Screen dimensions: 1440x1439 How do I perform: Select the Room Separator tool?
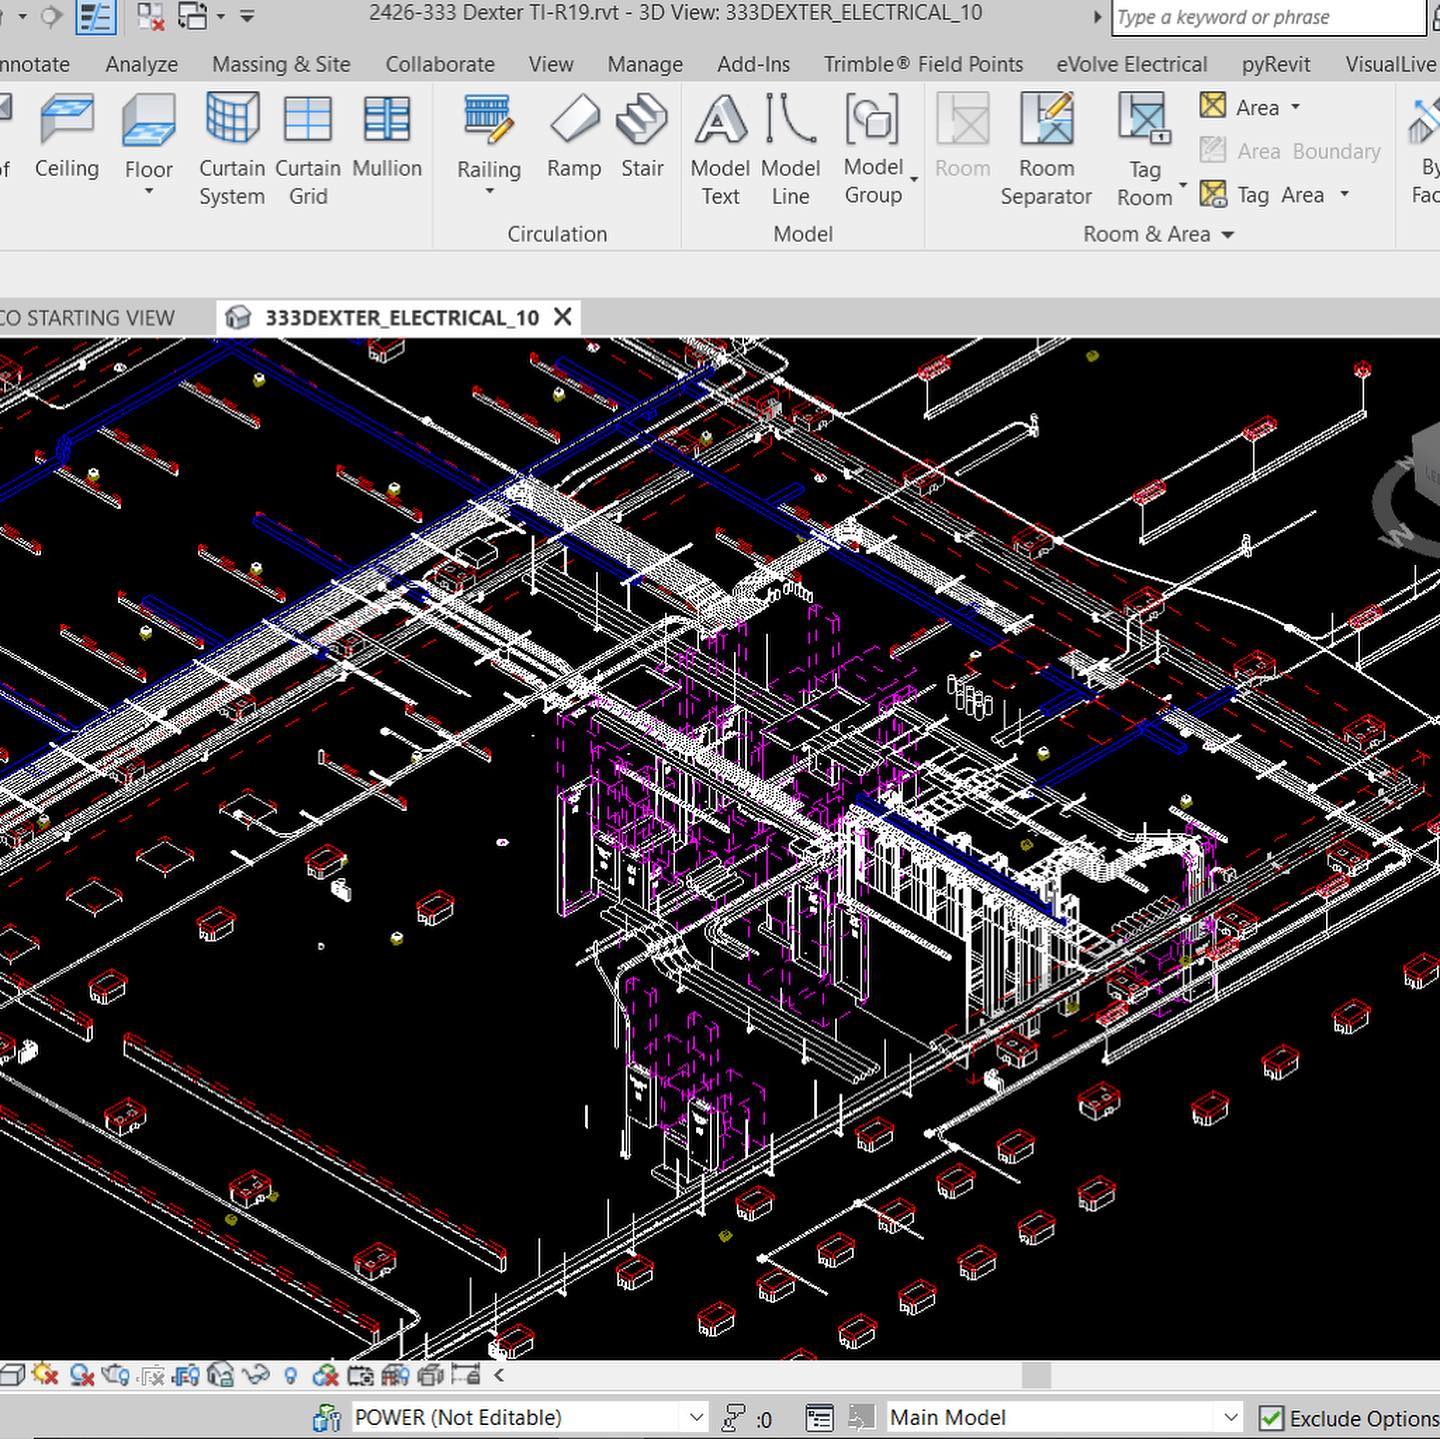1046,150
